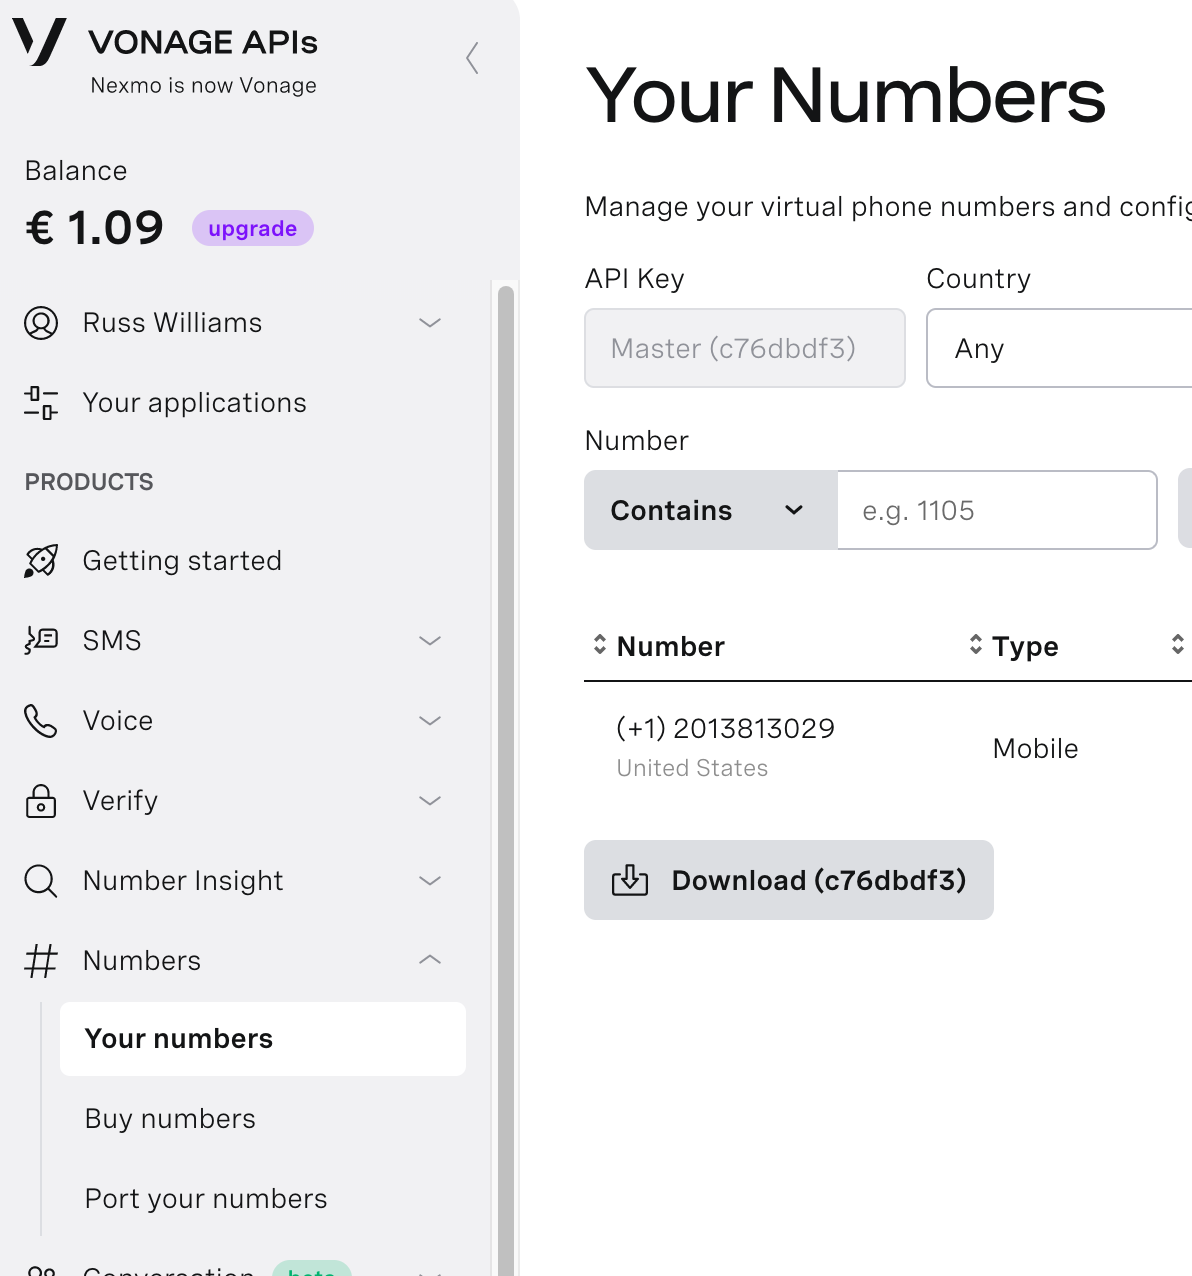The image size is (1192, 1276).
Task: Open the Country dropdown set to Any
Action: tap(1058, 348)
